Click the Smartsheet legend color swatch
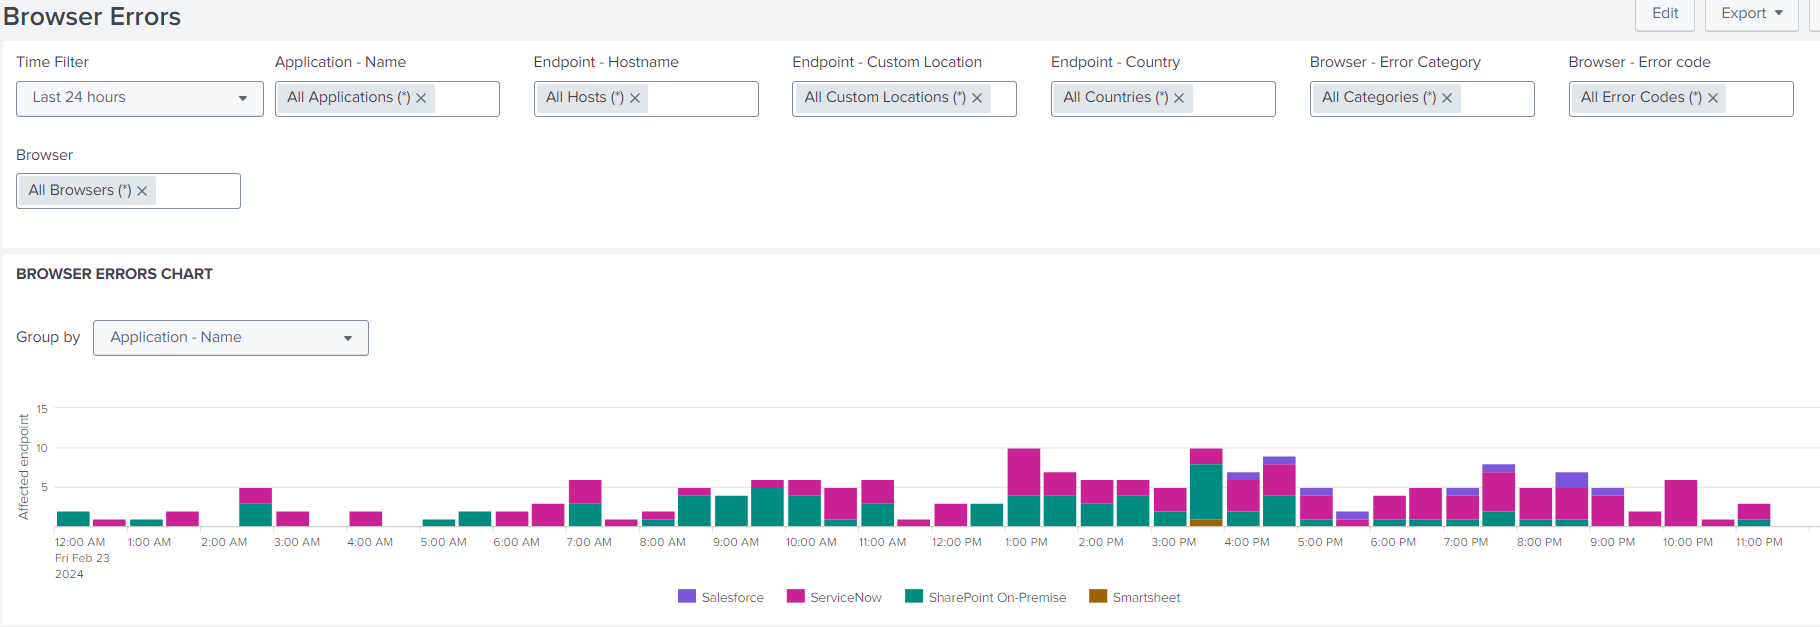The width and height of the screenshot is (1820, 627). [1098, 596]
